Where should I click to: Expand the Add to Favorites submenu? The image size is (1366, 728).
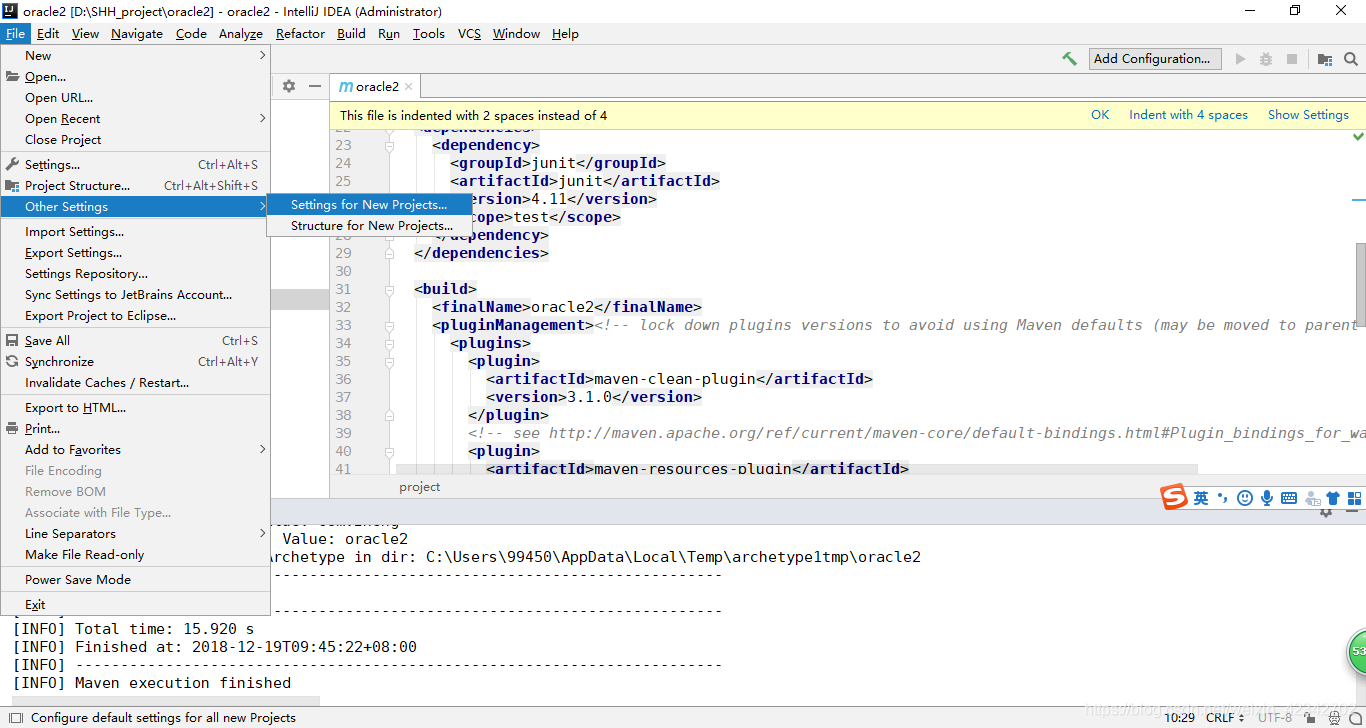pos(263,449)
